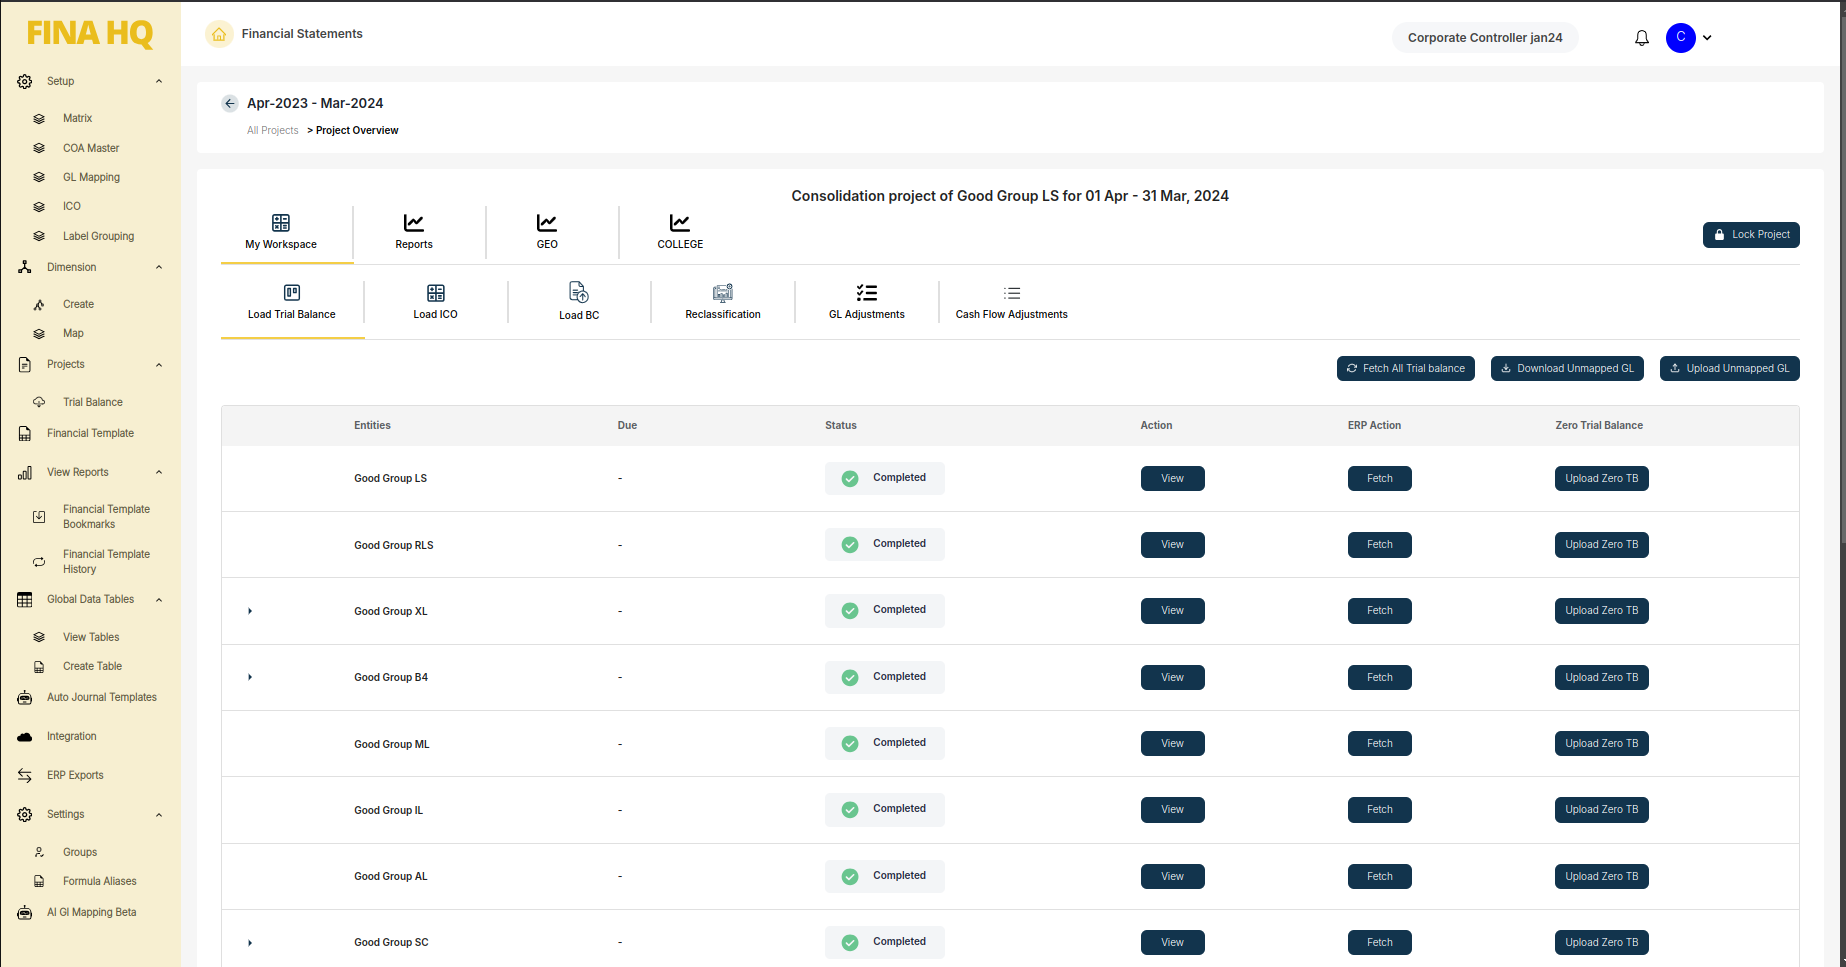Click the Lock Project button

[x=1751, y=235]
